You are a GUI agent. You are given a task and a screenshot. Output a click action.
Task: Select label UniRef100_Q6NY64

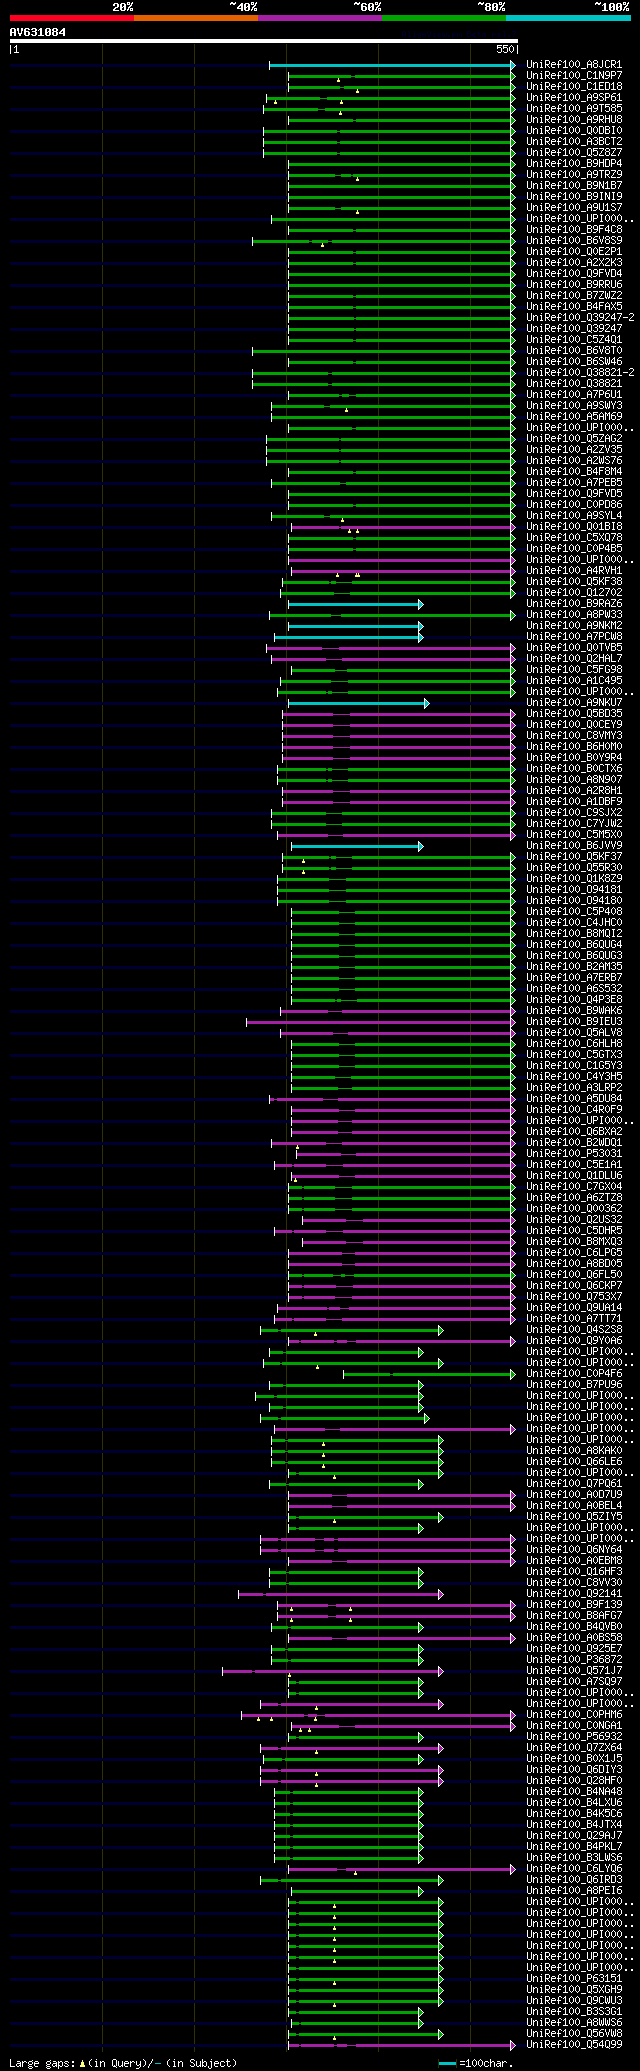tap(574, 1550)
